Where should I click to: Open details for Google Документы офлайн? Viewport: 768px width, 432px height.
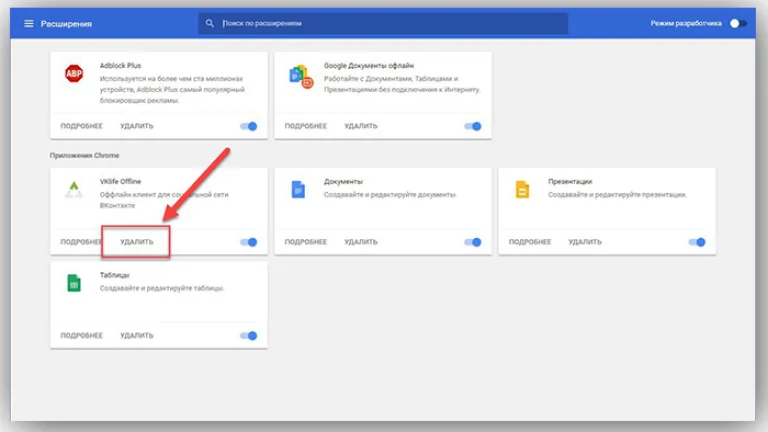click(x=306, y=126)
